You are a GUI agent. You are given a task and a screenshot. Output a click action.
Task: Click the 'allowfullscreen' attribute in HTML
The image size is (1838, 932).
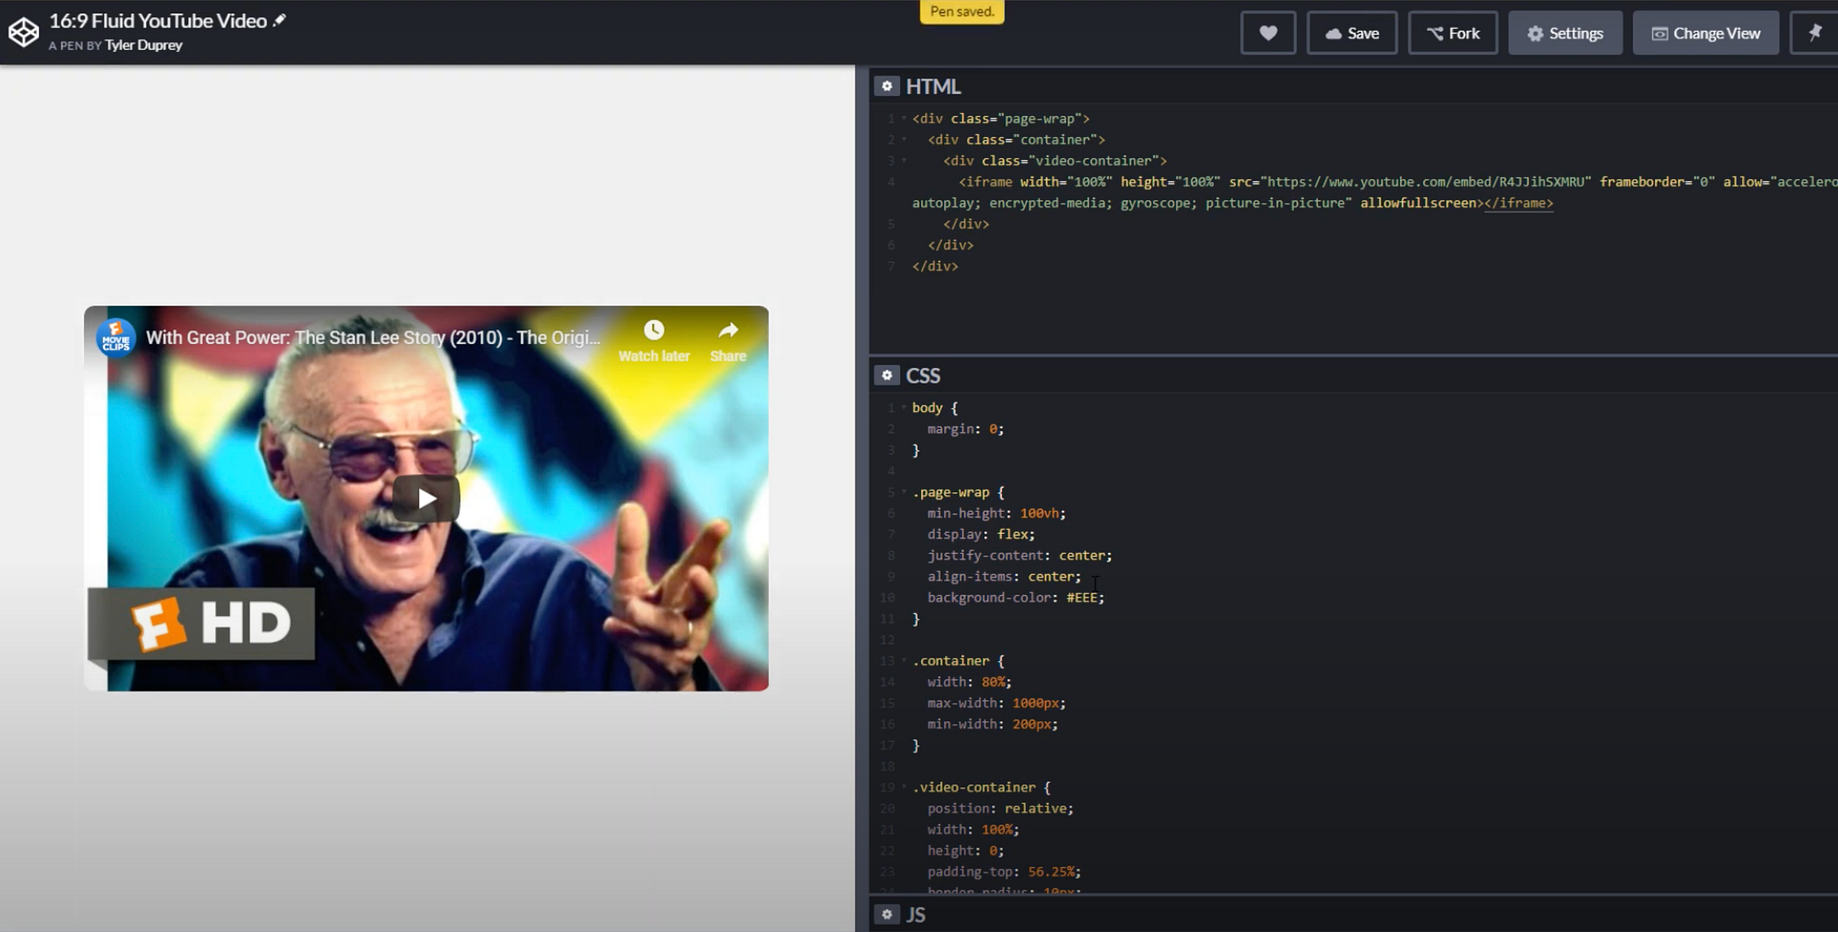(1418, 203)
